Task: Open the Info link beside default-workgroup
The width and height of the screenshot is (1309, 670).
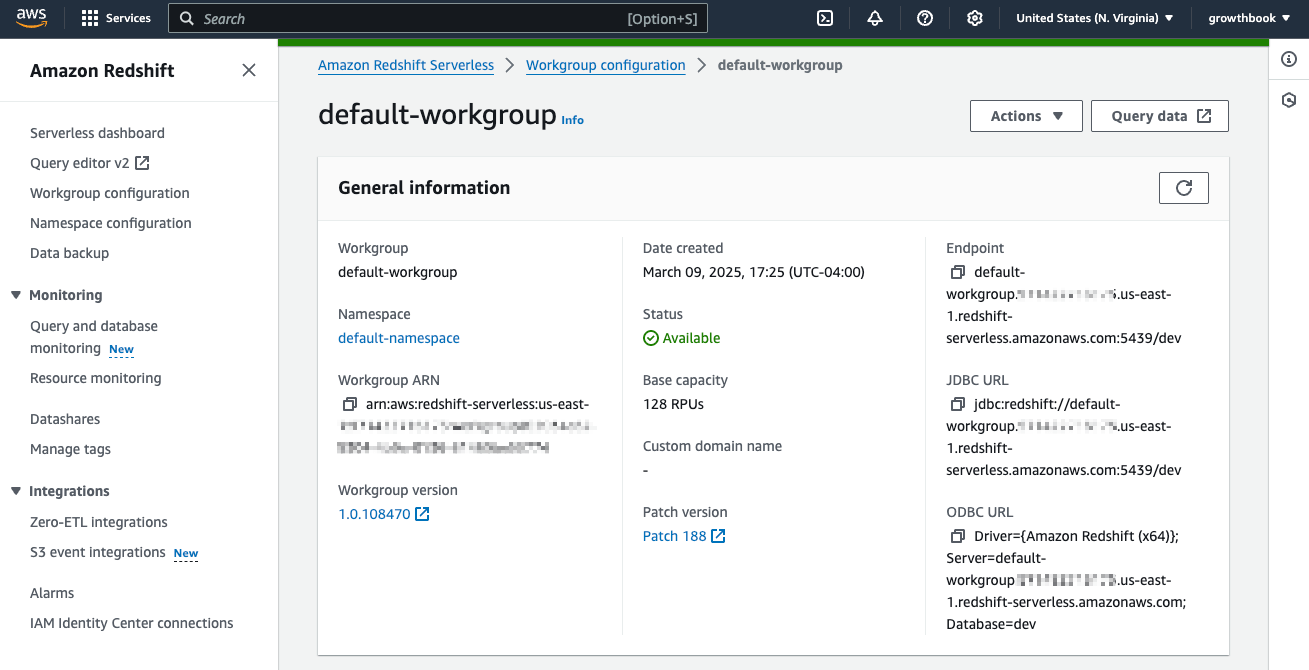Action: coord(572,120)
